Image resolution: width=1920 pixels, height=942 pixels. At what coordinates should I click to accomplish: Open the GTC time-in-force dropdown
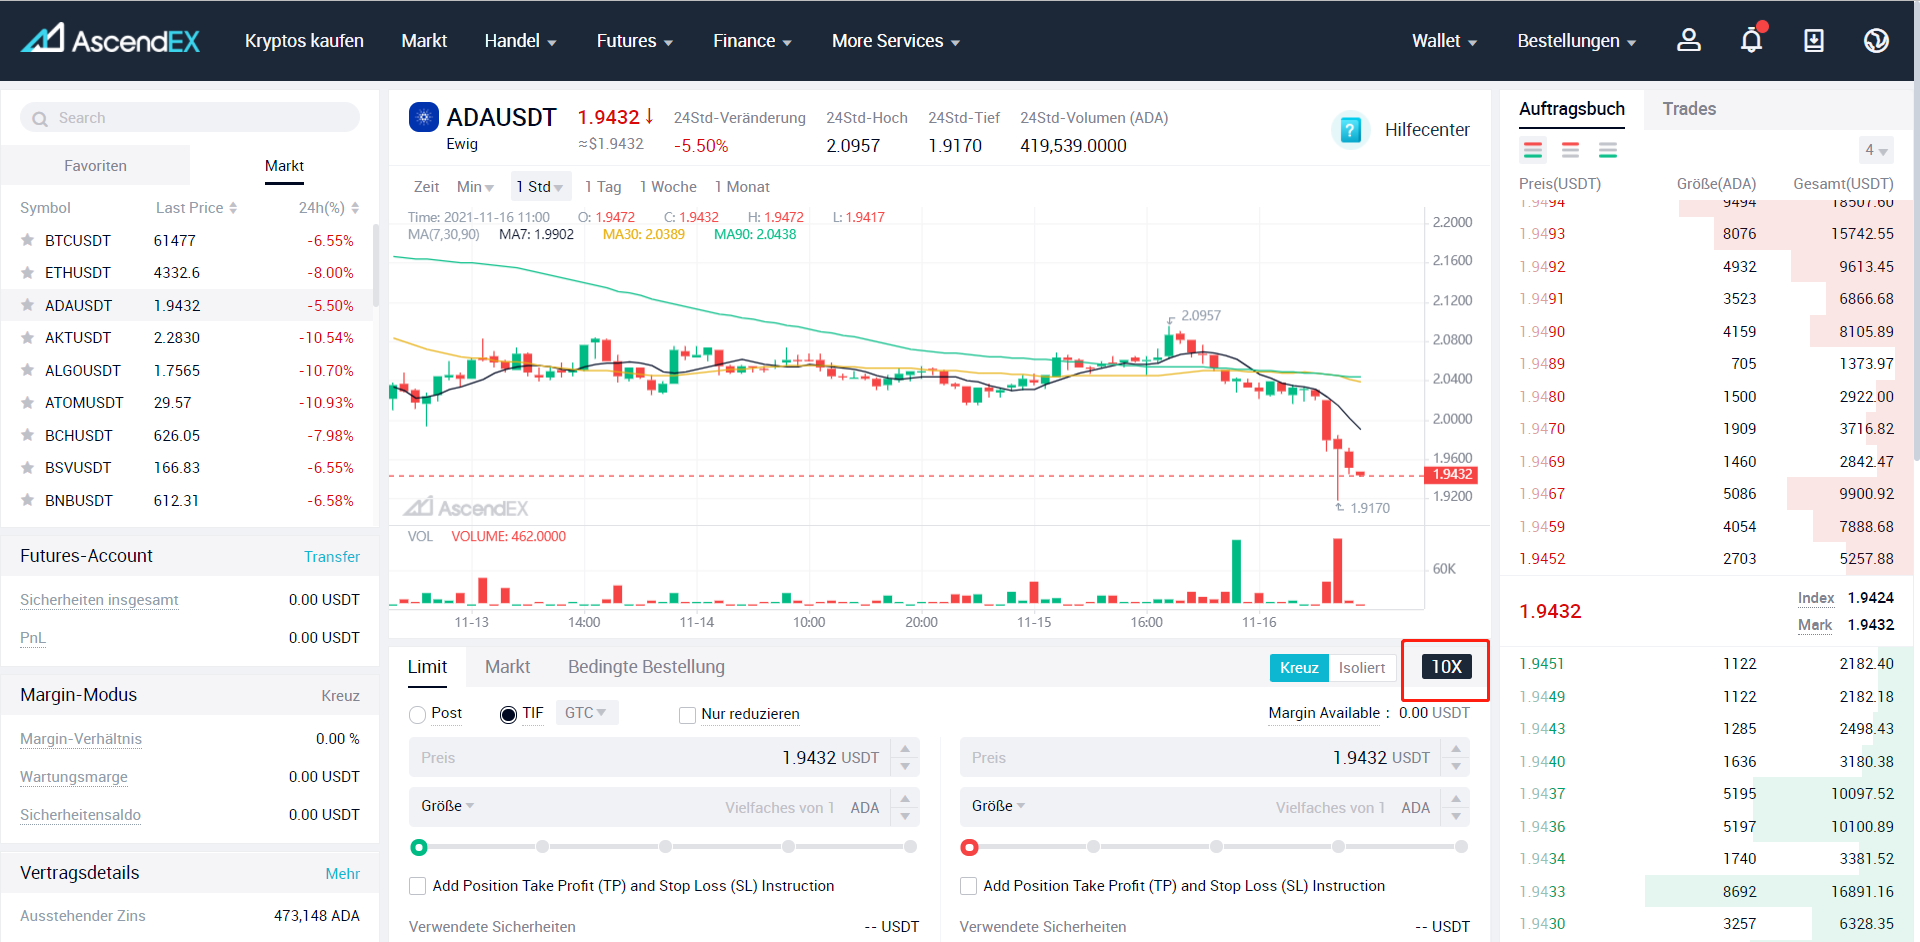pos(586,713)
